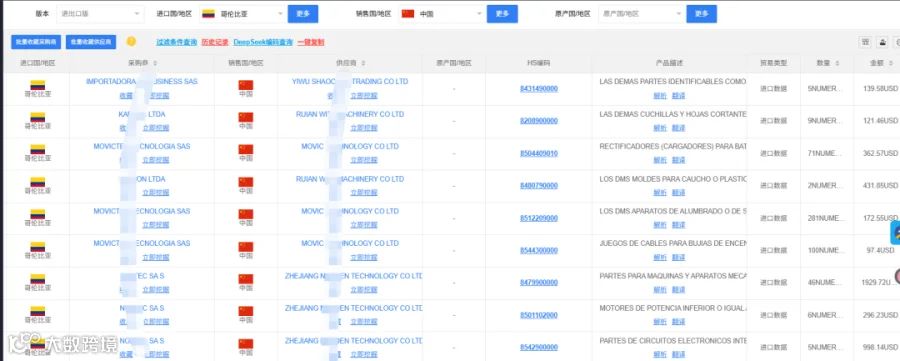Sort by the 数量 column arrows
Viewport: 900px width, 361px height.
point(837,63)
